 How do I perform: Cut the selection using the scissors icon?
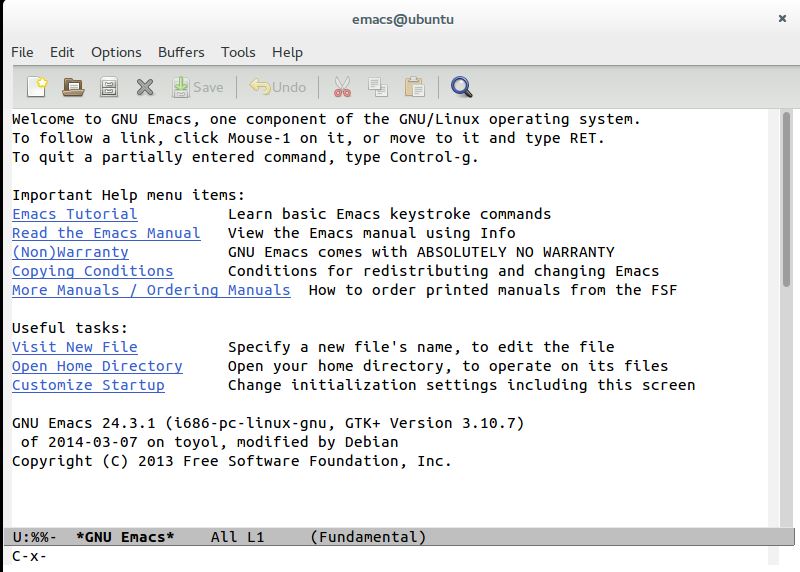[x=342, y=87]
